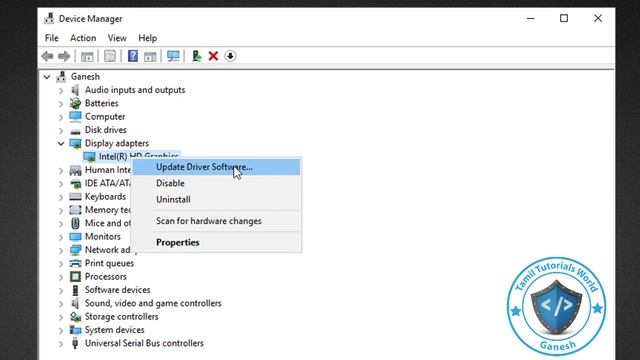Image resolution: width=640 pixels, height=360 pixels.
Task: Toggle the console tree pane toolbar icon
Action: click(87, 56)
